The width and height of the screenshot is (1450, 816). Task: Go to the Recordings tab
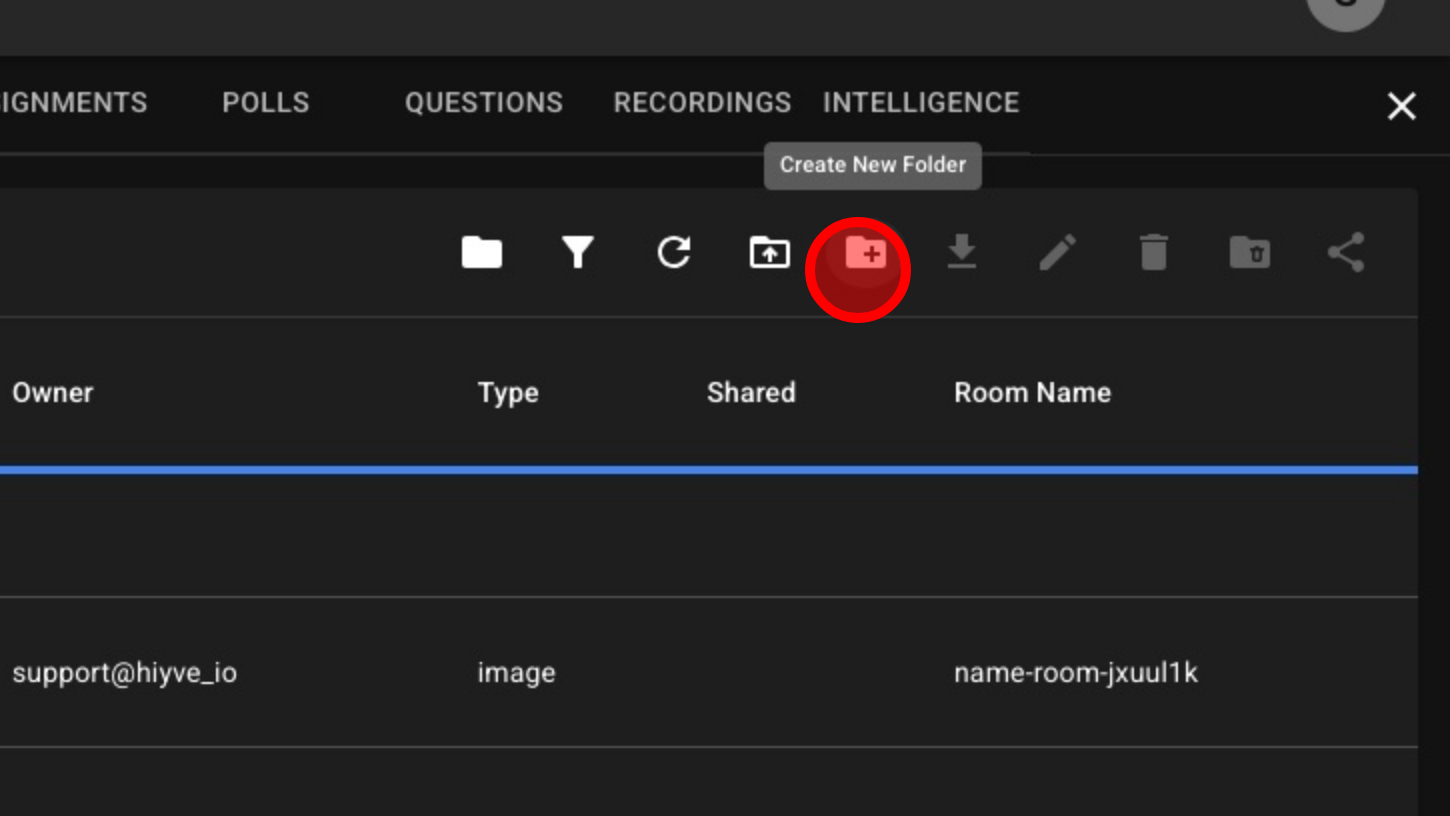(x=702, y=102)
